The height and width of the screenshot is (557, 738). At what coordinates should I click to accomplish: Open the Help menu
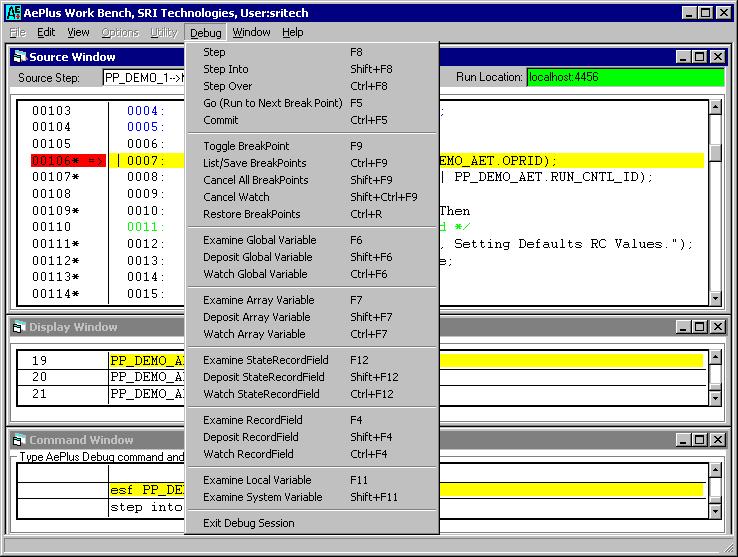(x=292, y=32)
